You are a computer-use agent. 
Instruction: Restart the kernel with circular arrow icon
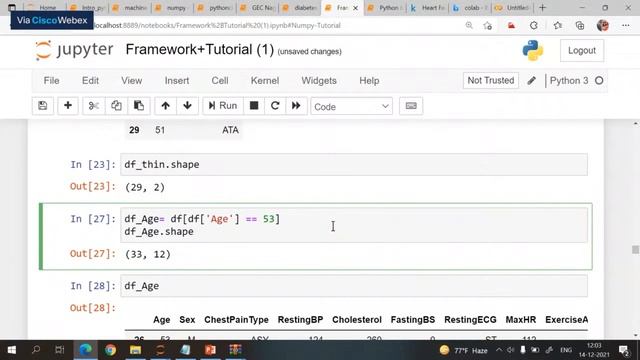point(275,106)
